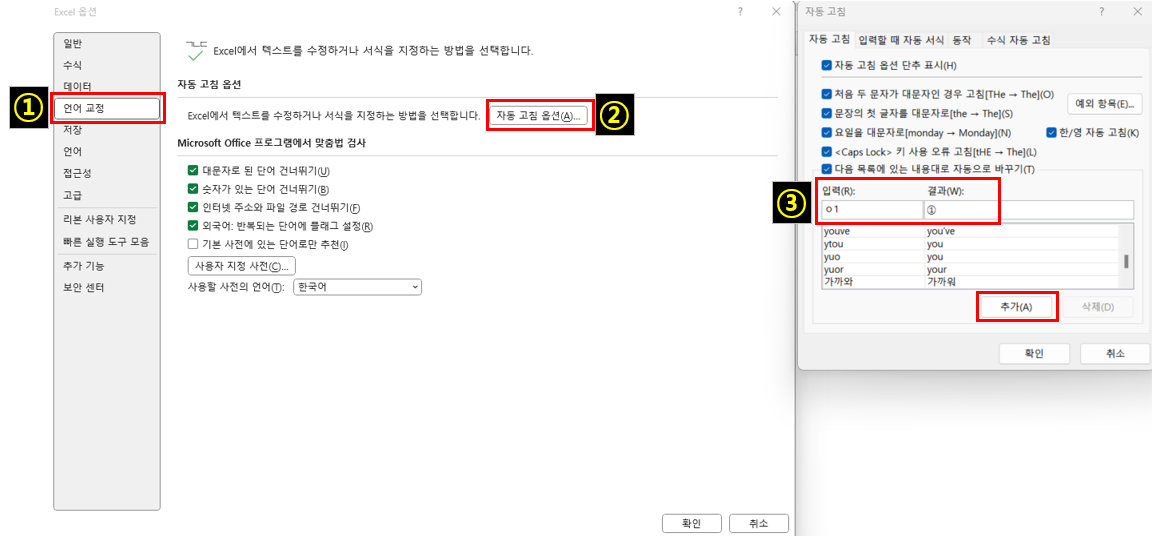Image resolution: width=1152 pixels, height=536 pixels.
Task: Click 취소 in 자동 고침 dialog
Action: tap(1115, 353)
